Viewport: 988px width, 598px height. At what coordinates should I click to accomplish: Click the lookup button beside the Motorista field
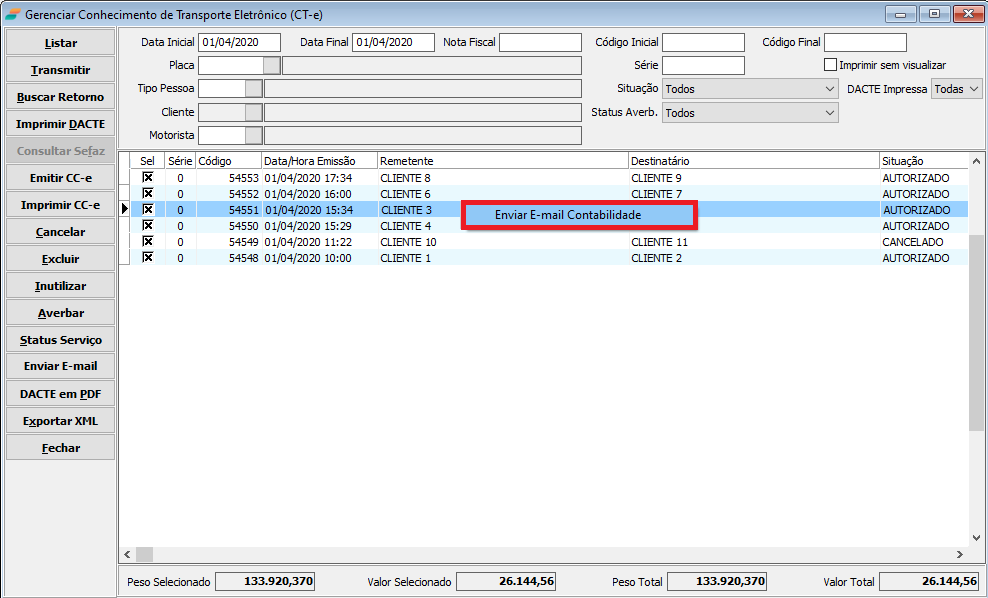coord(254,135)
